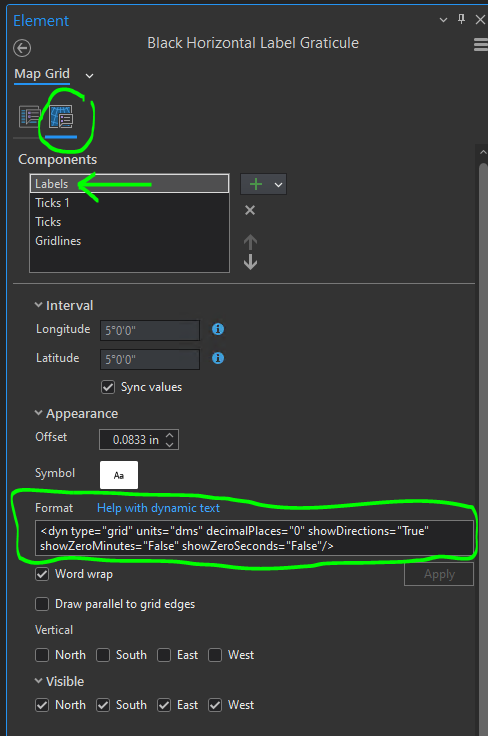488x736 pixels.
Task: Collapse the Interval section
Action: point(38,305)
